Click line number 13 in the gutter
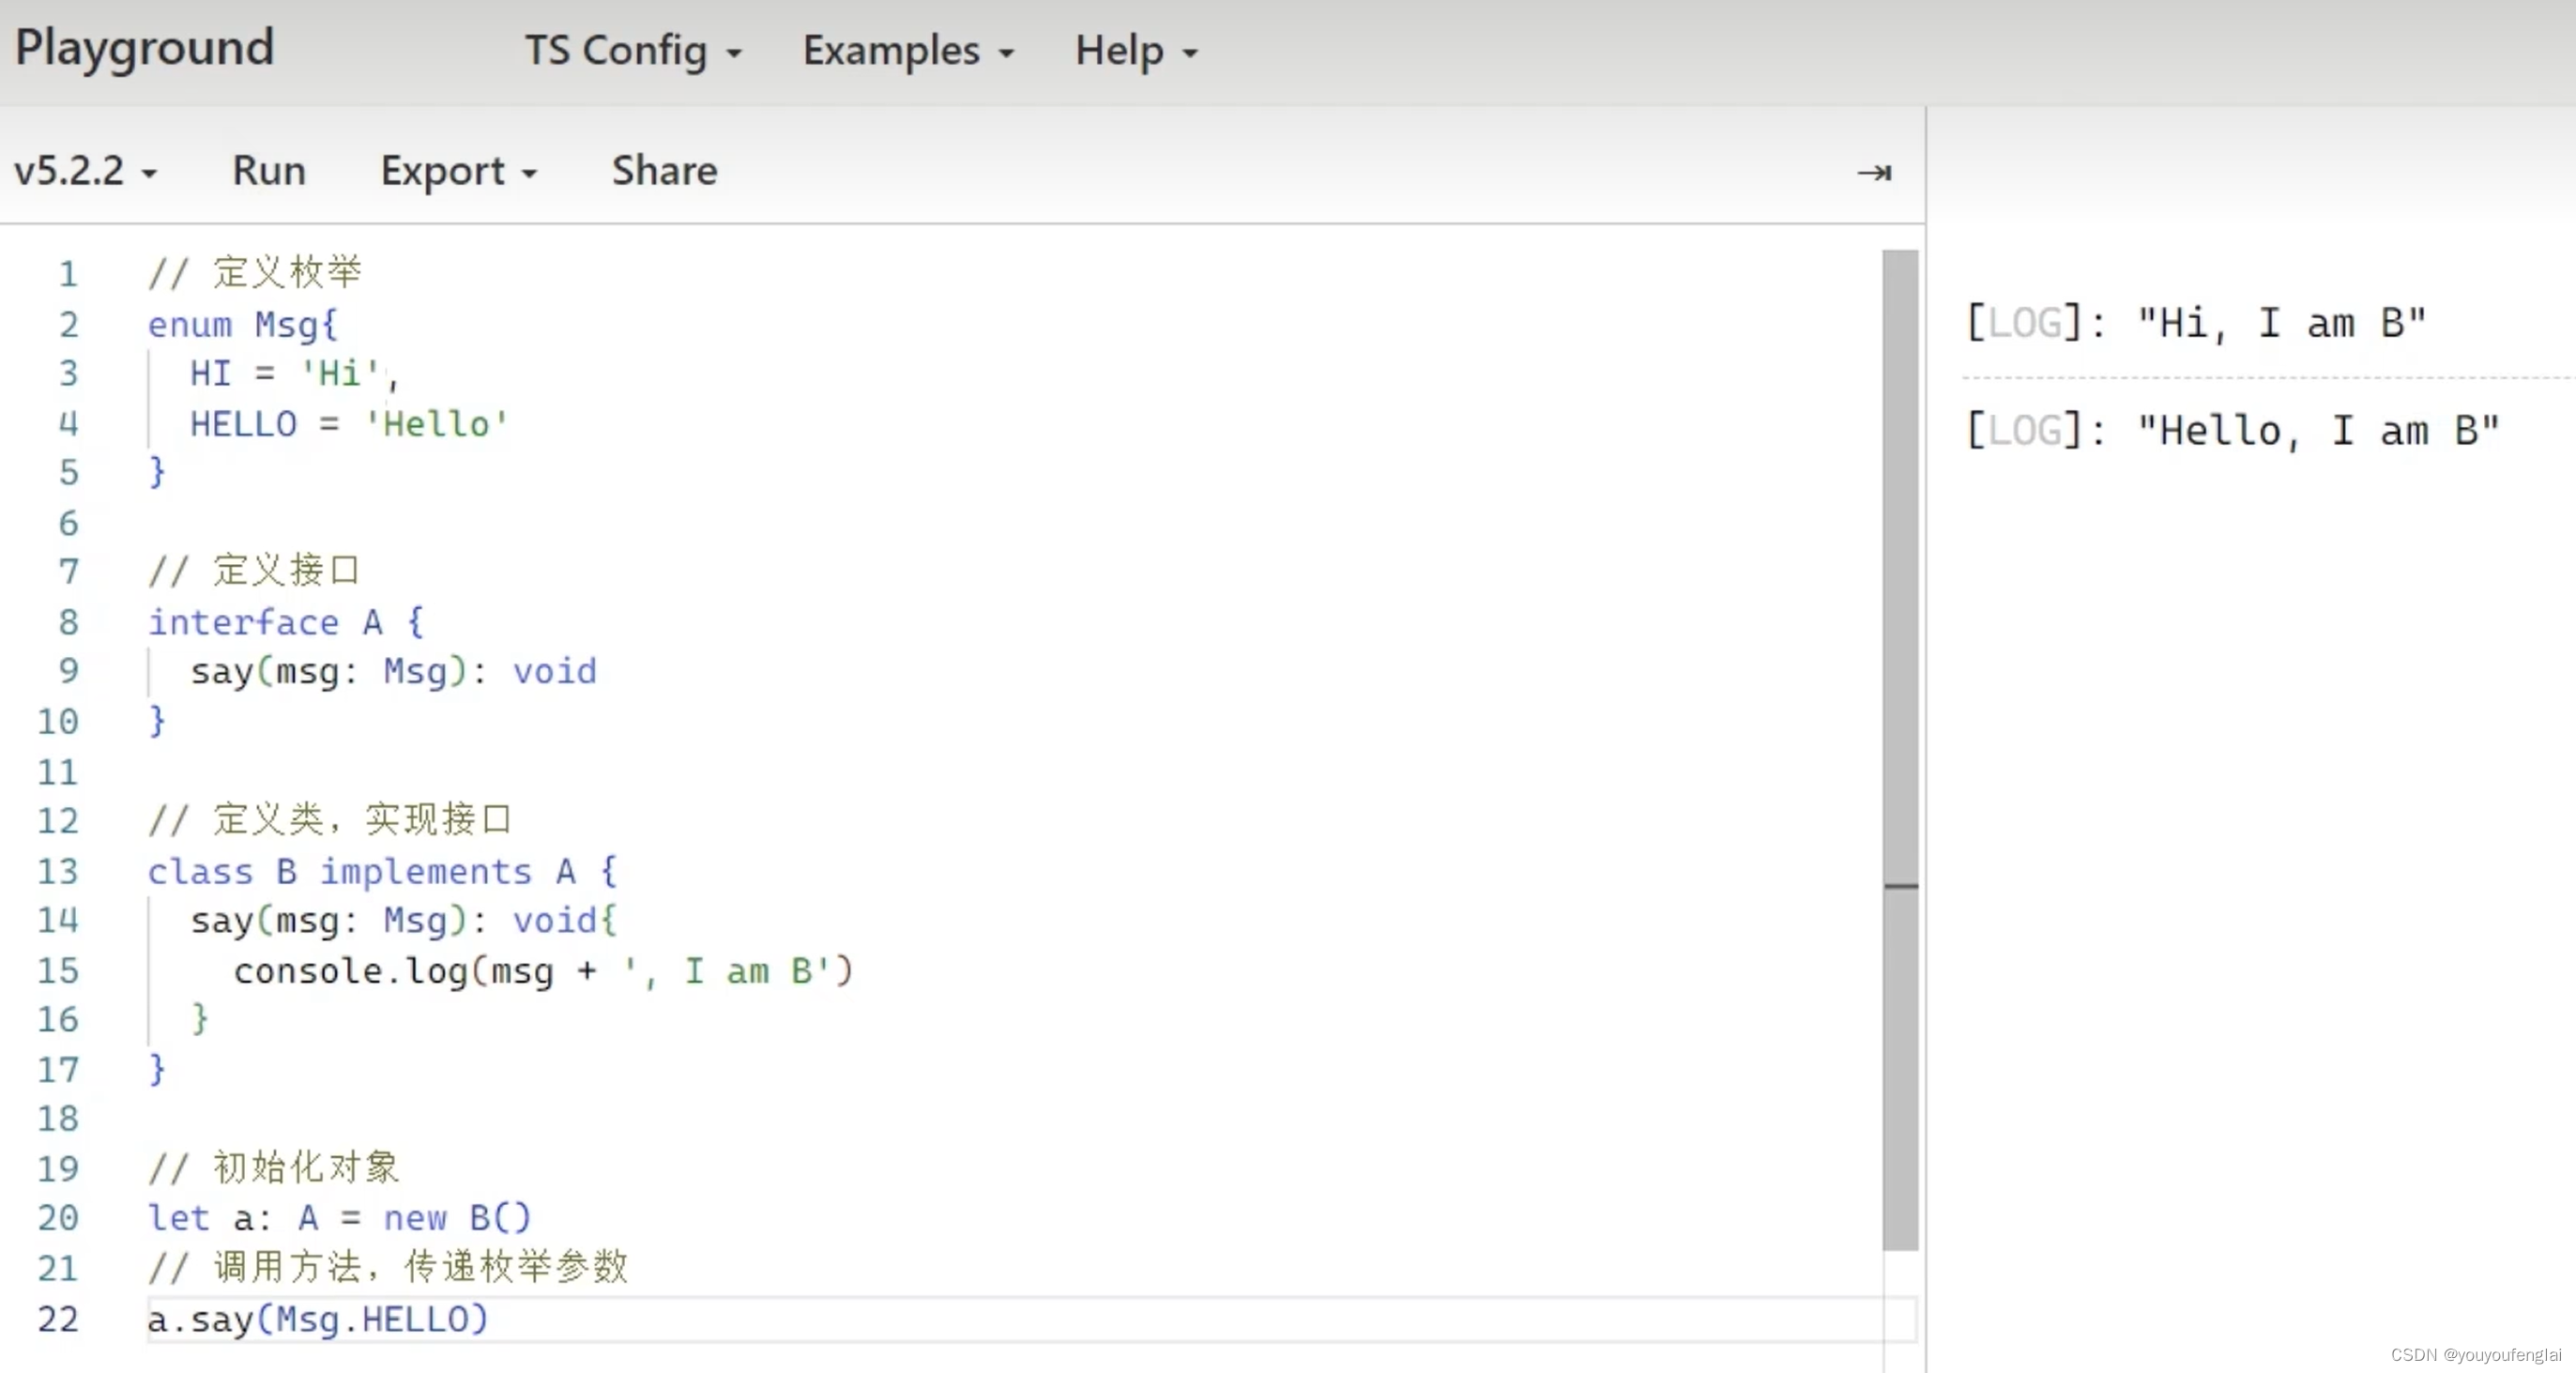The height and width of the screenshot is (1373, 2576). click(x=57, y=871)
